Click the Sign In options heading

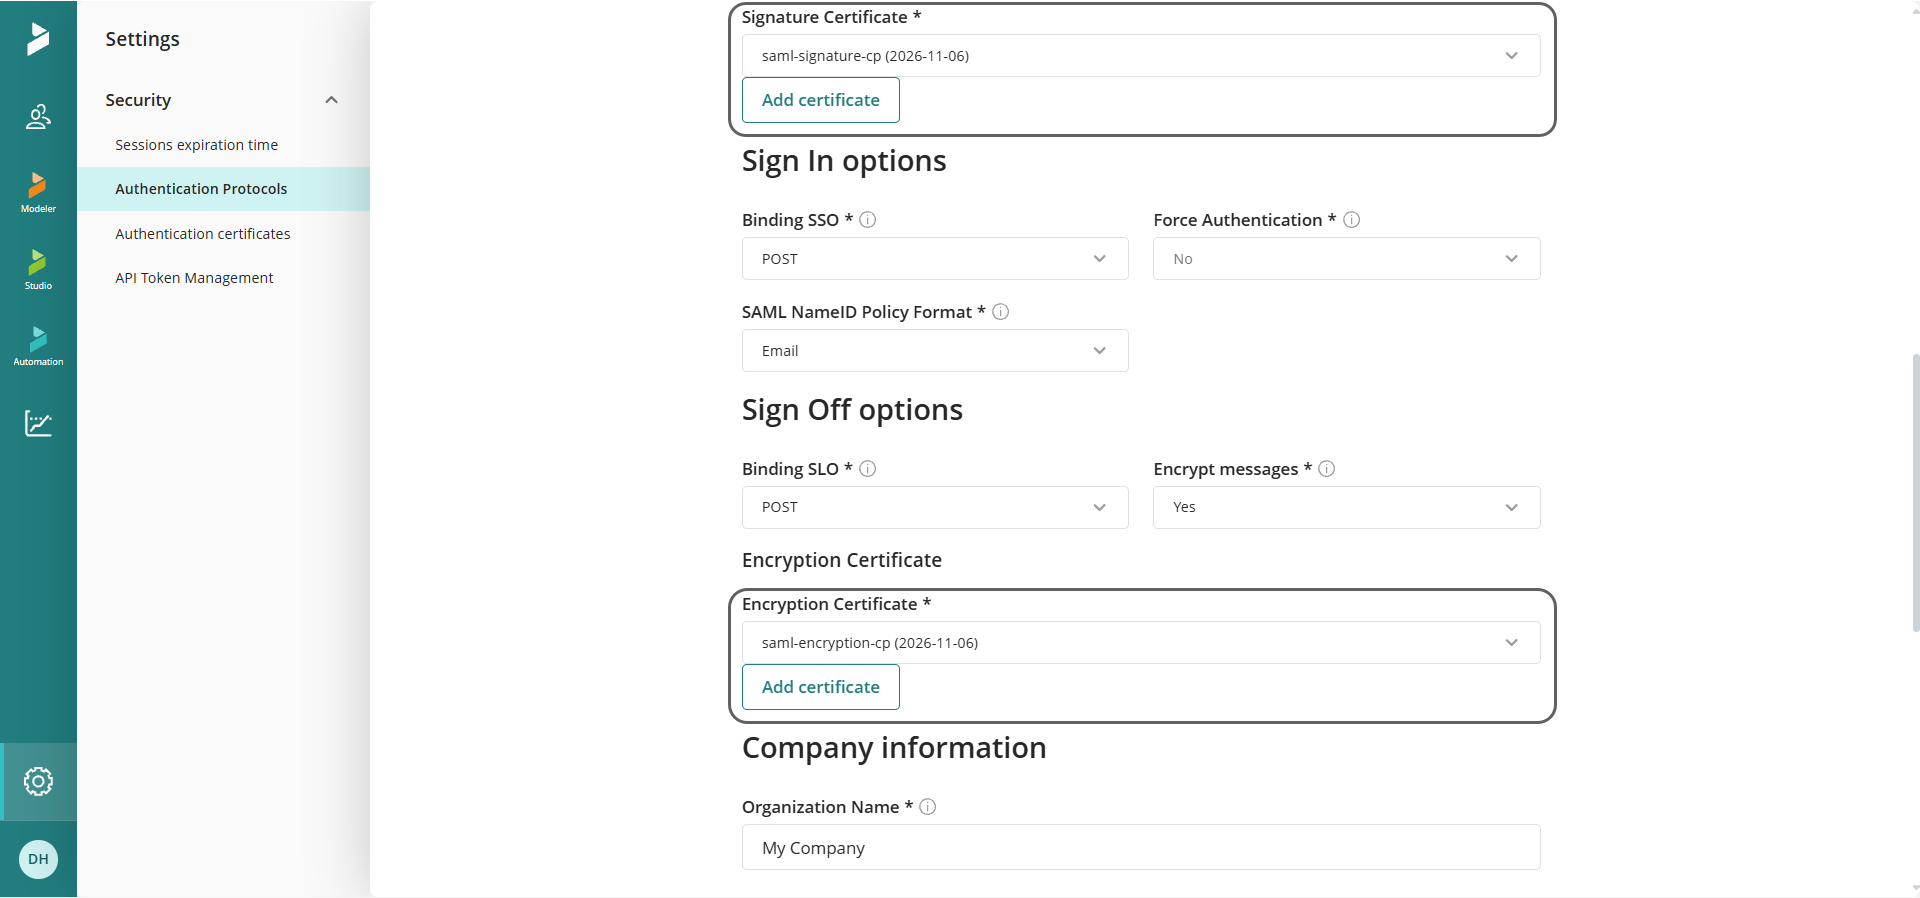(844, 161)
